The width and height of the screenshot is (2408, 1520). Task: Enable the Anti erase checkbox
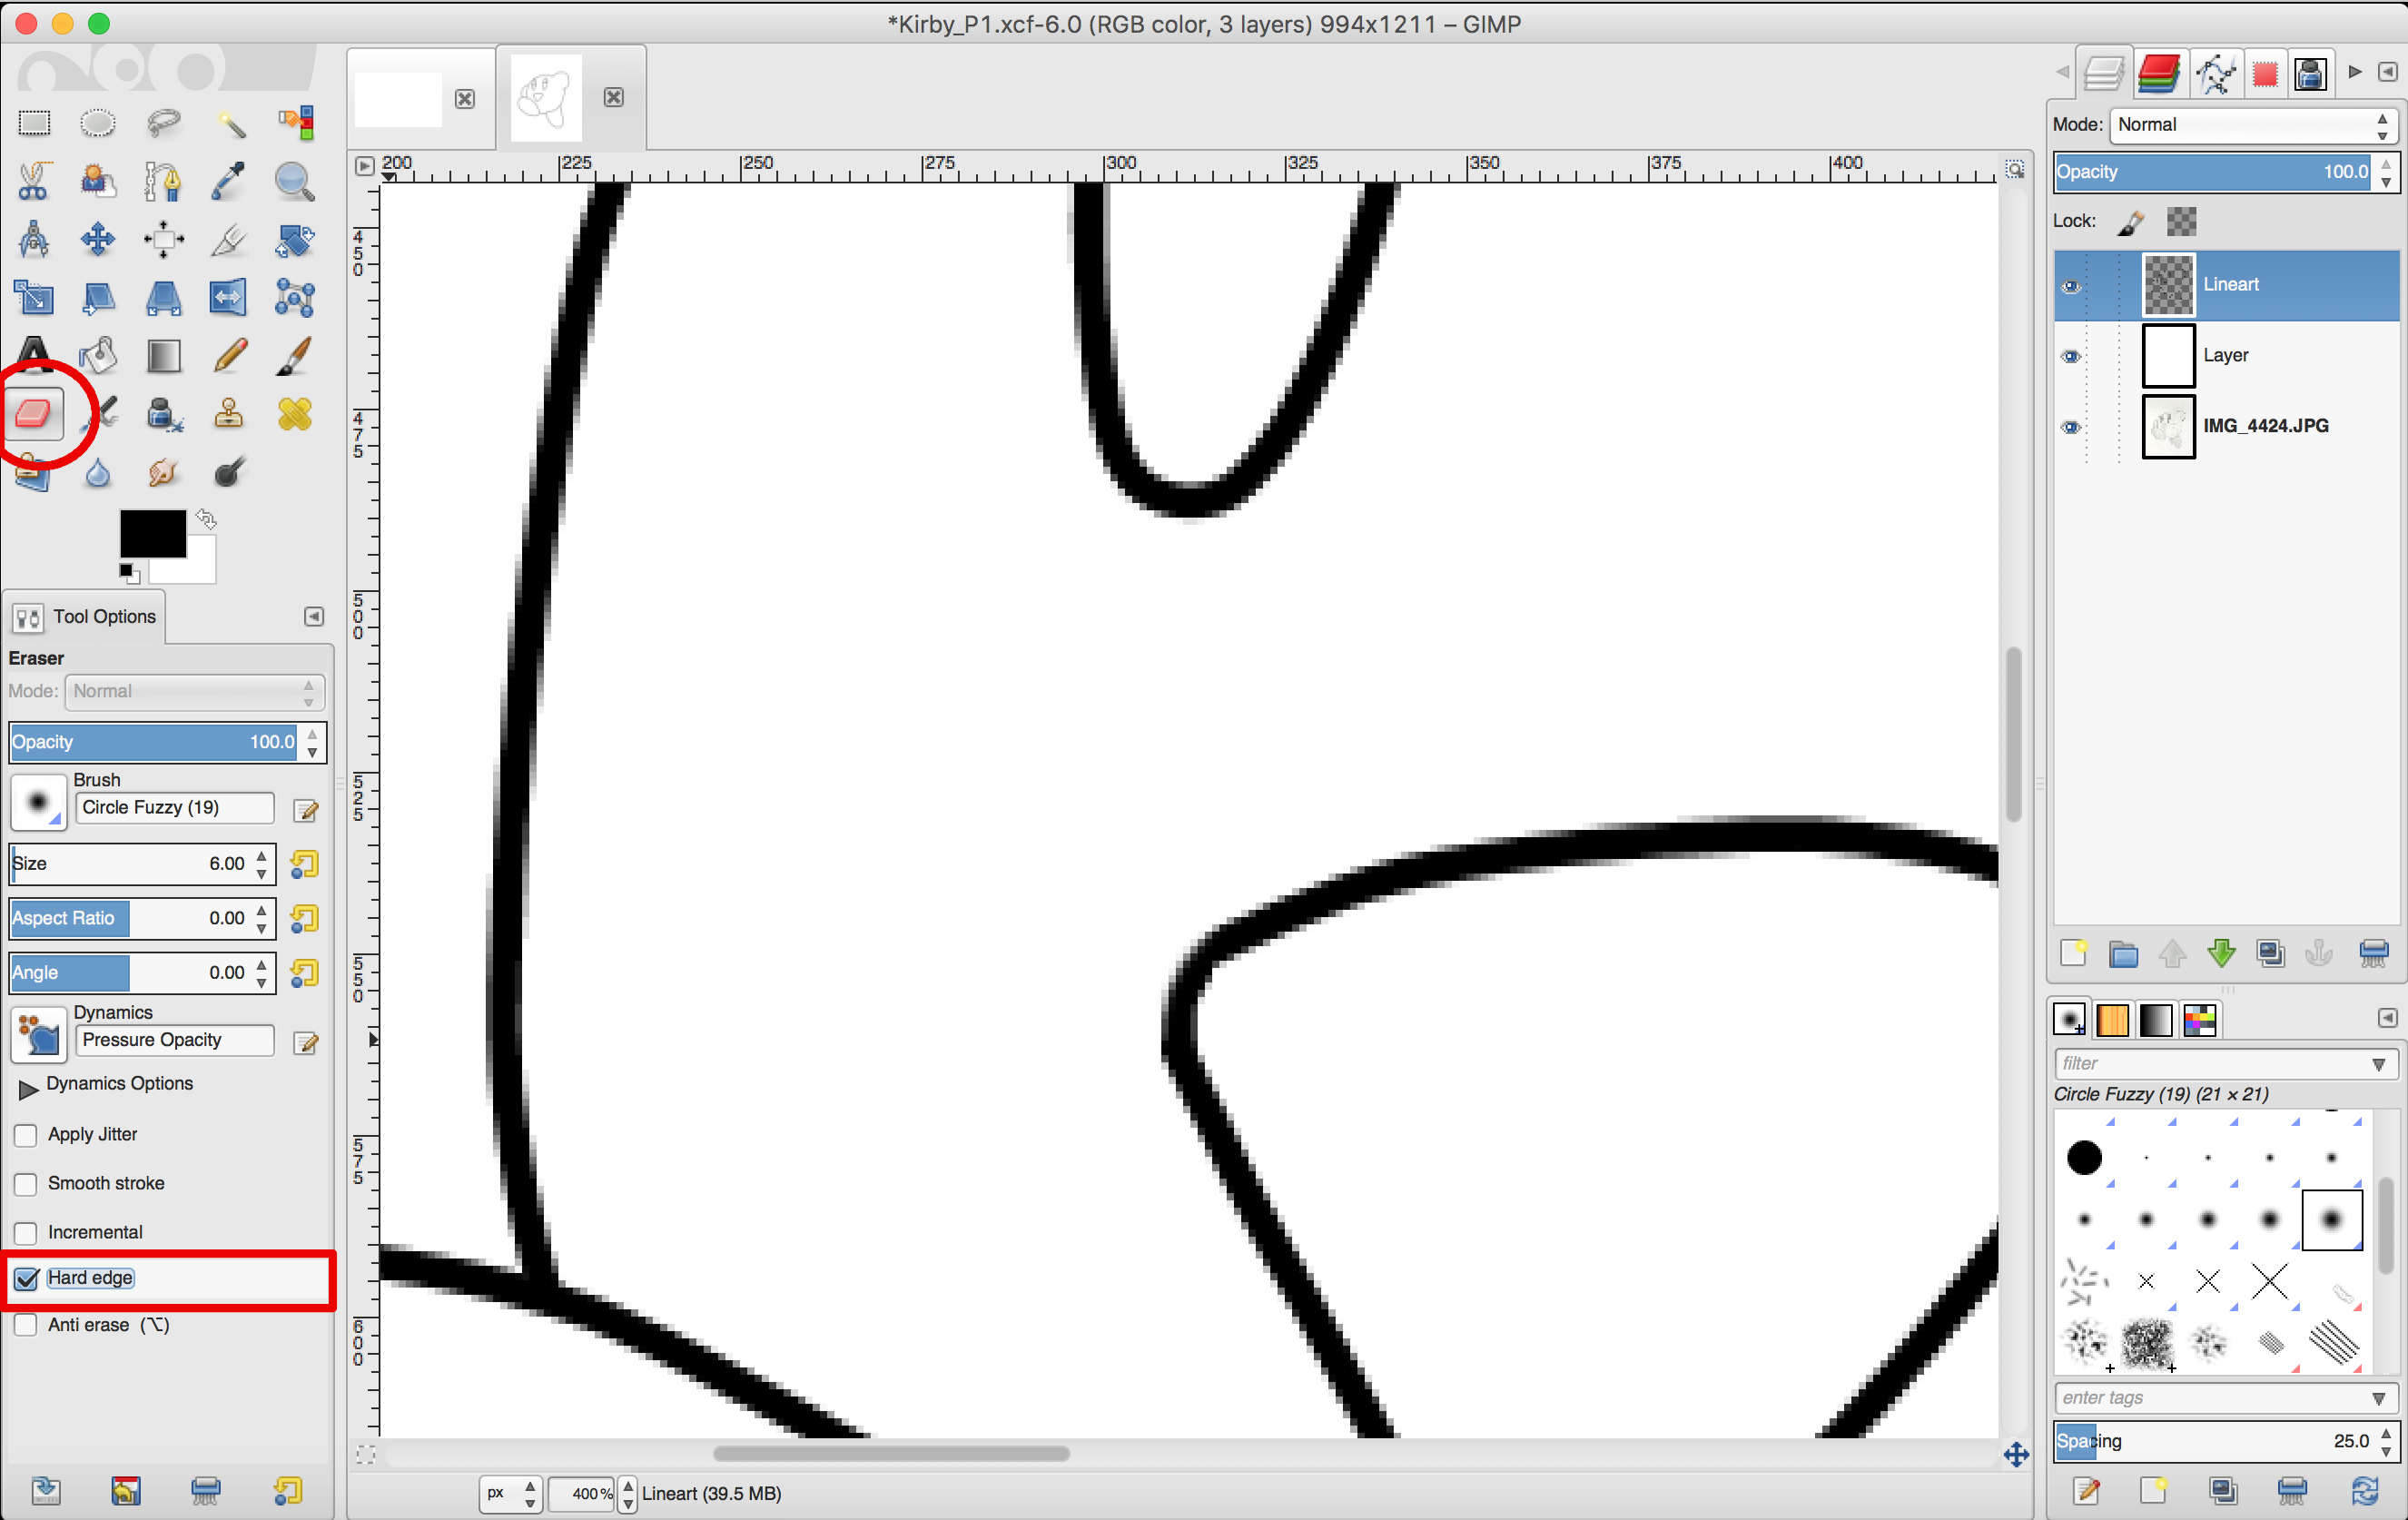click(x=27, y=1325)
